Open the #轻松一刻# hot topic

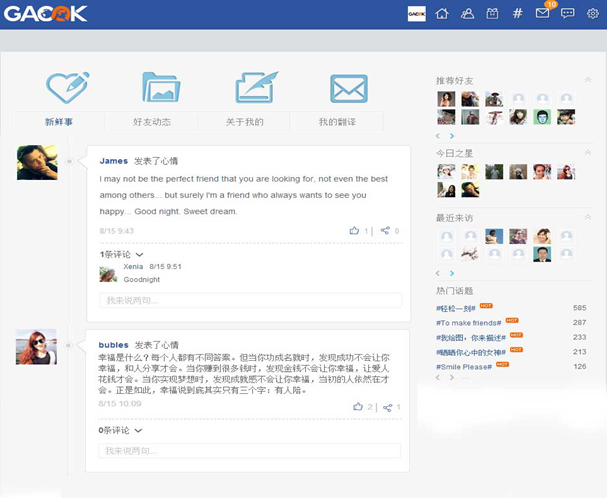coord(456,309)
